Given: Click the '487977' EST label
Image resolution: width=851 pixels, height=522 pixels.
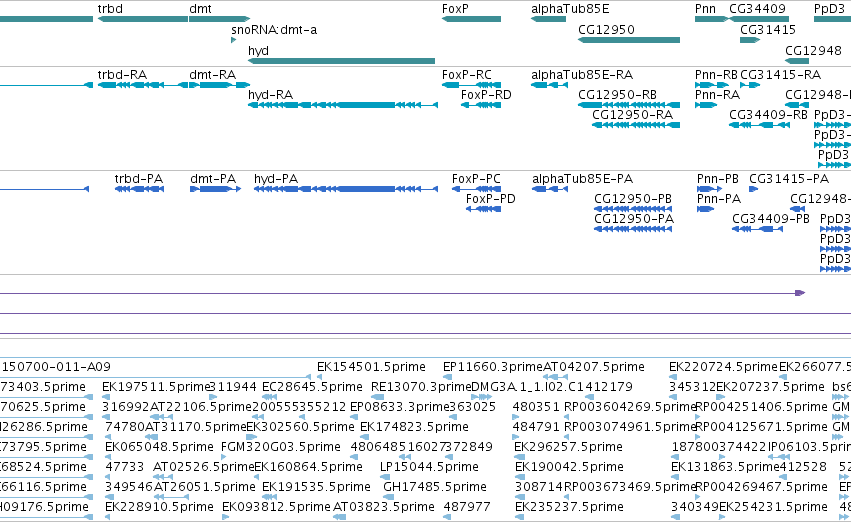Looking at the screenshot, I should [x=467, y=507].
